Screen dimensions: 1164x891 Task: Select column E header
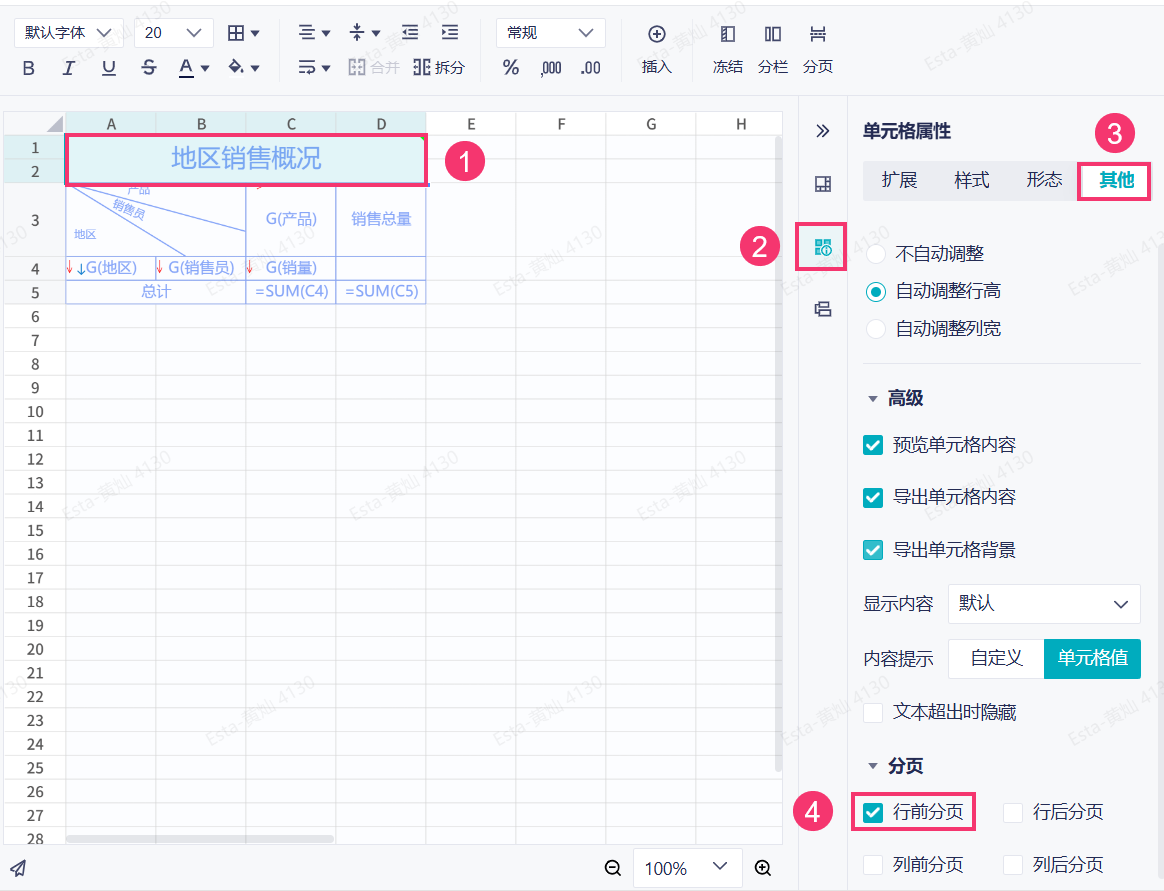point(471,124)
